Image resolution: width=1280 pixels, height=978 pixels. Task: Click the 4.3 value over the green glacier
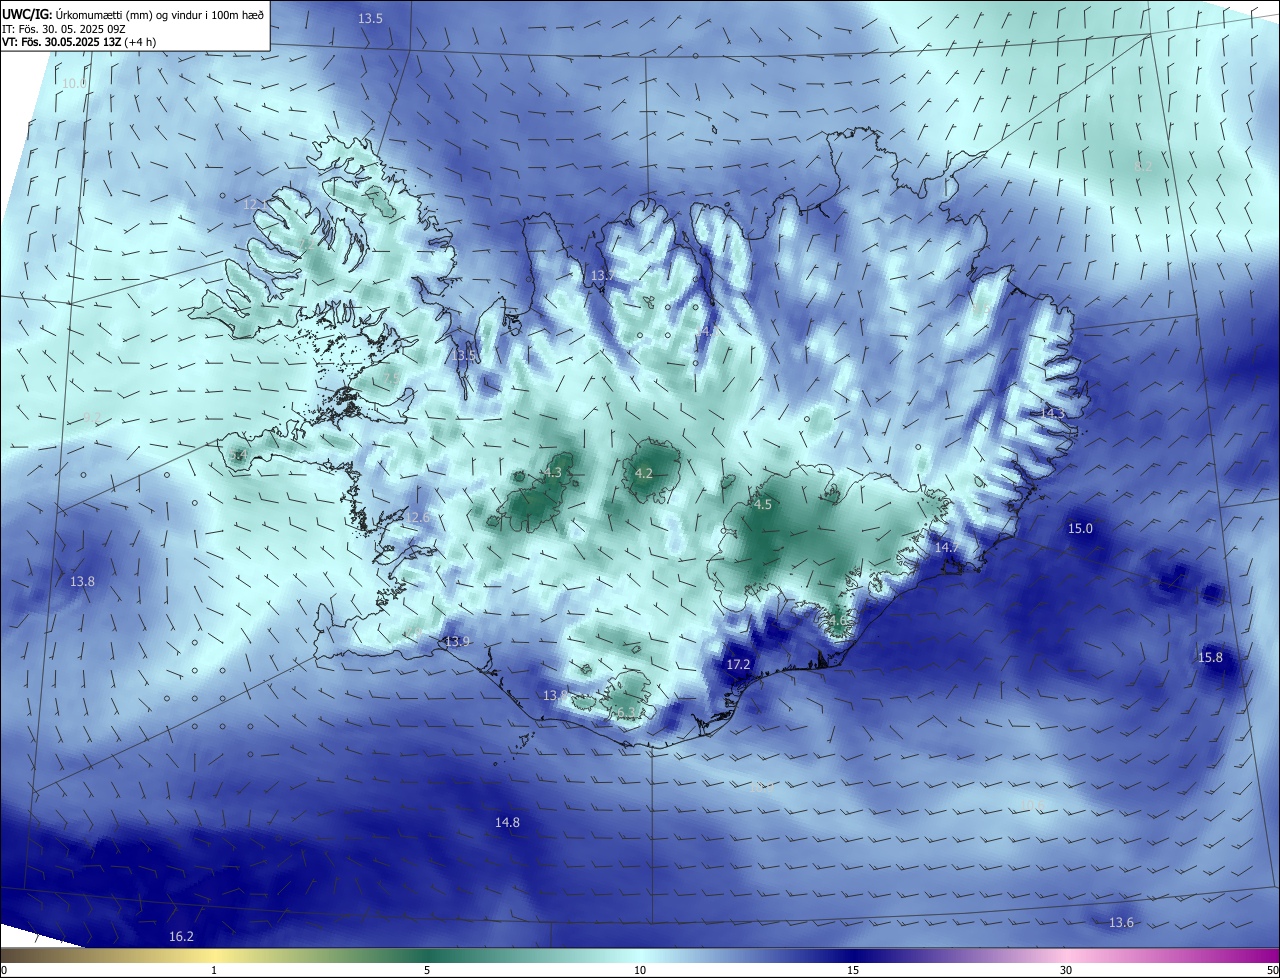coord(553,472)
